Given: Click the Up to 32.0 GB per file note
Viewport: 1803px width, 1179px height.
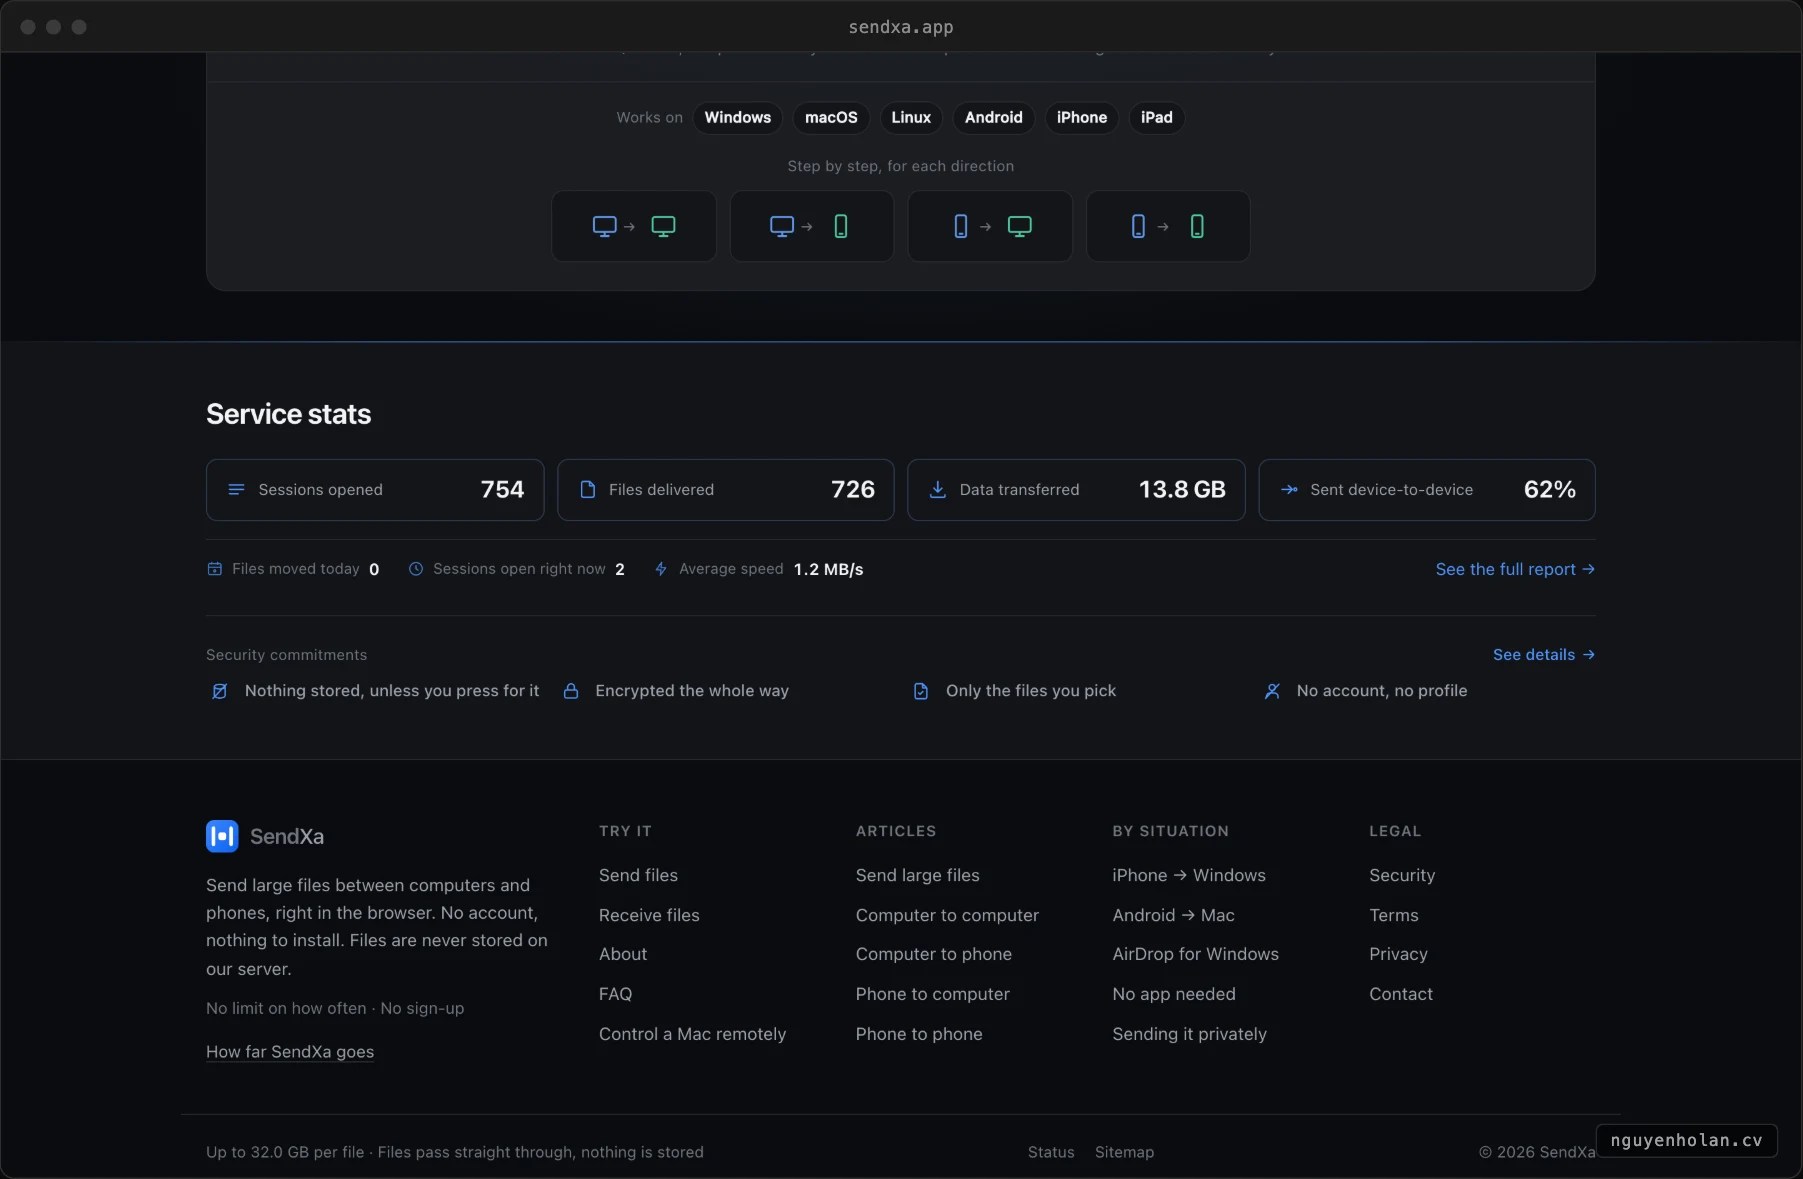Looking at the screenshot, I should tap(455, 1152).
